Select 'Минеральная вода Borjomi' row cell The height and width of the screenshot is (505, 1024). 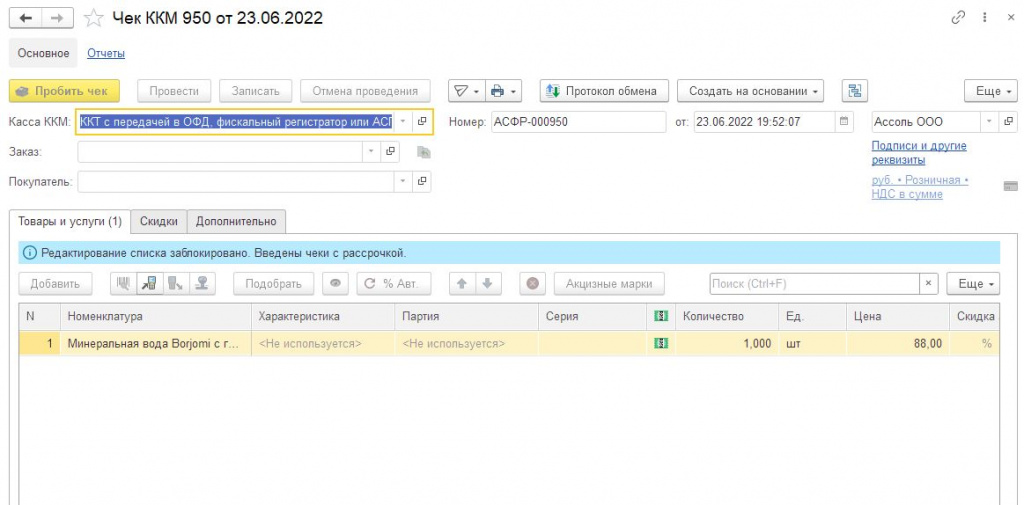(x=155, y=343)
